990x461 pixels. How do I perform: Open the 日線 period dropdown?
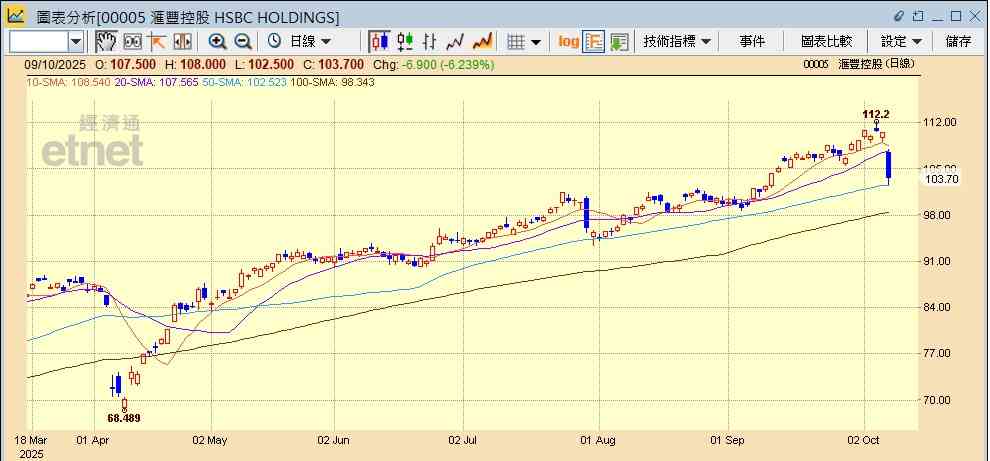point(302,41)
